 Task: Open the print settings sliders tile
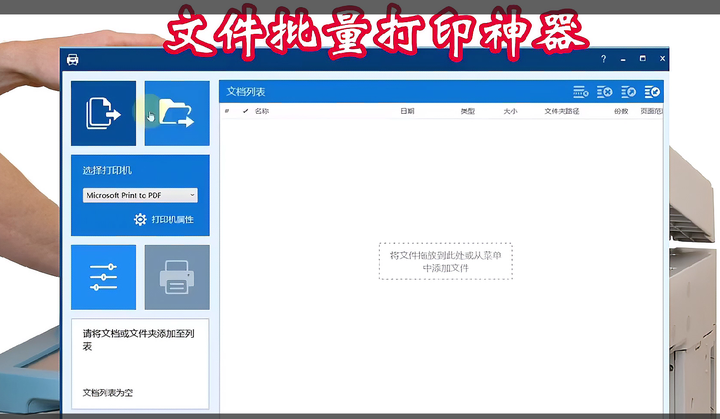click(103, 277)
